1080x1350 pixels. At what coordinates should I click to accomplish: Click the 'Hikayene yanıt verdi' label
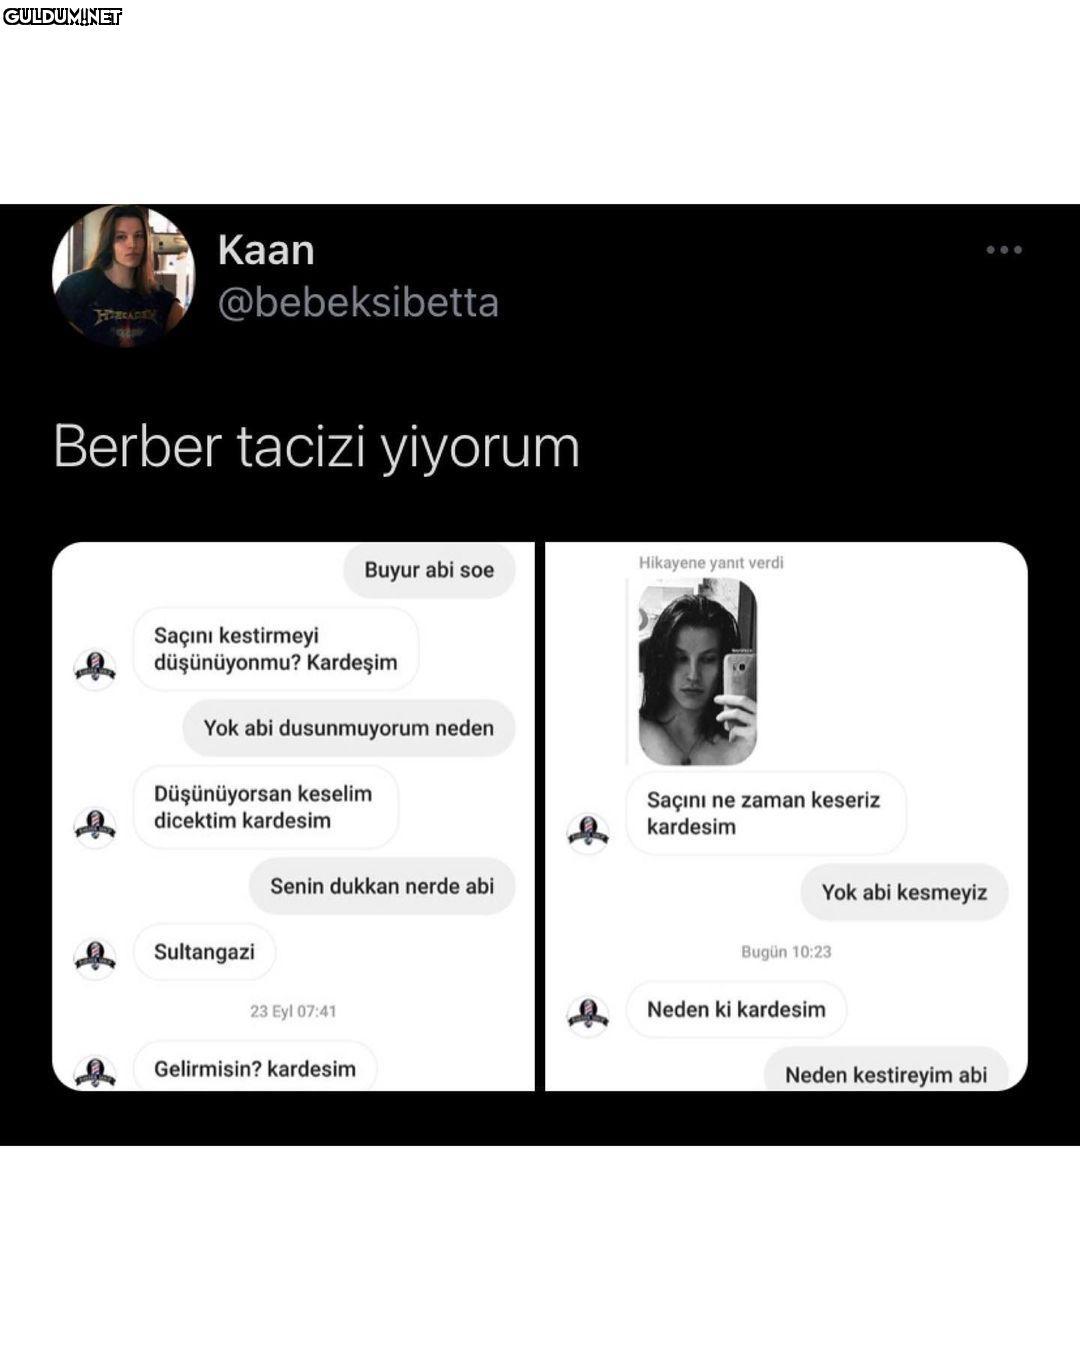coord(711,563)
